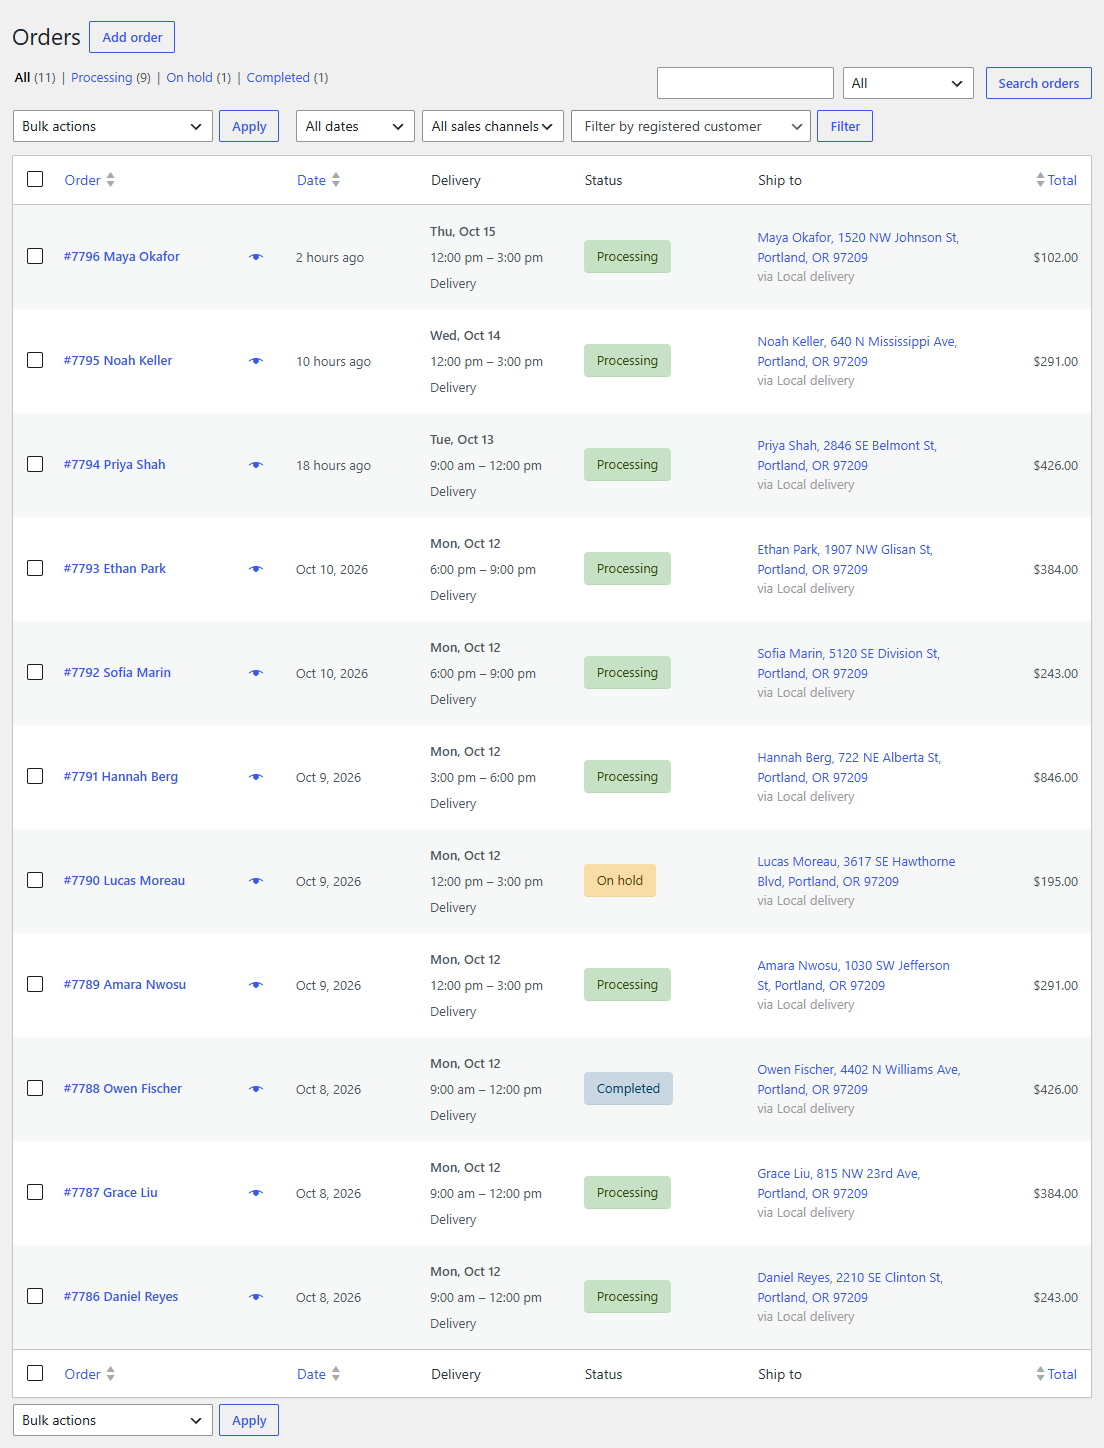Click the top Apply button

[249, 126]
